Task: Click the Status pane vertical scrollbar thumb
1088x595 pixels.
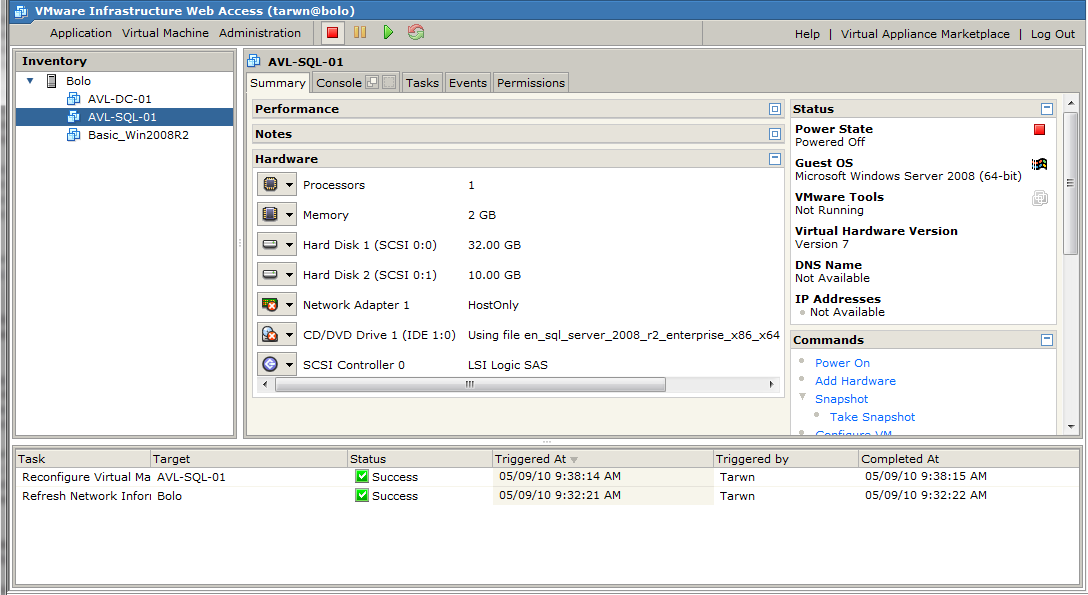Action: [x=1071, y=183]
